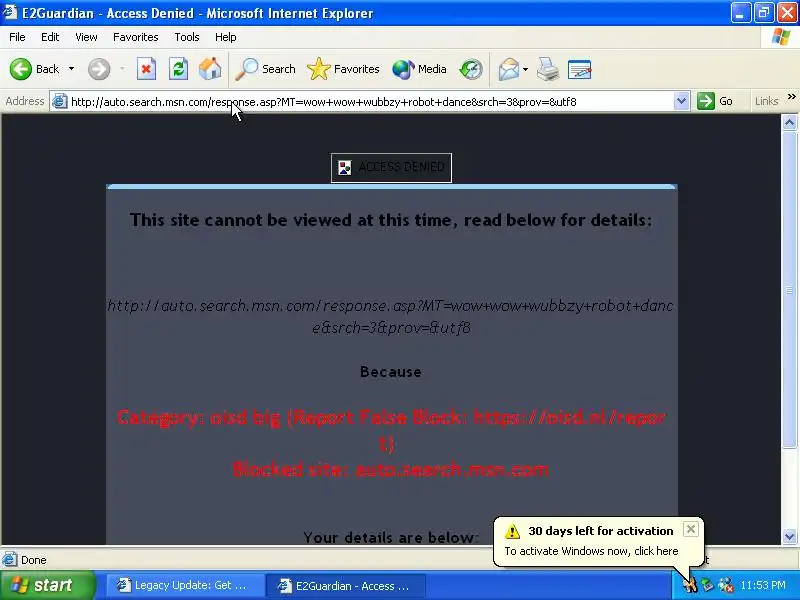Open the Forward history dropdown arrow
Image resolution: width=800 pixels, height=600 pixels.
tap(122, 69)
